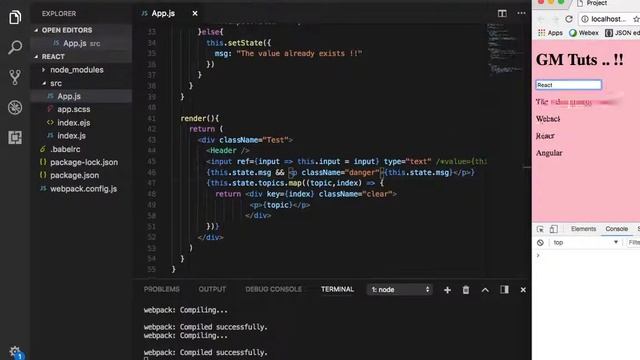640x360 pixels.
Task: Toggle the DevTools device toolbar icon
Action: (x=553, y=229)
